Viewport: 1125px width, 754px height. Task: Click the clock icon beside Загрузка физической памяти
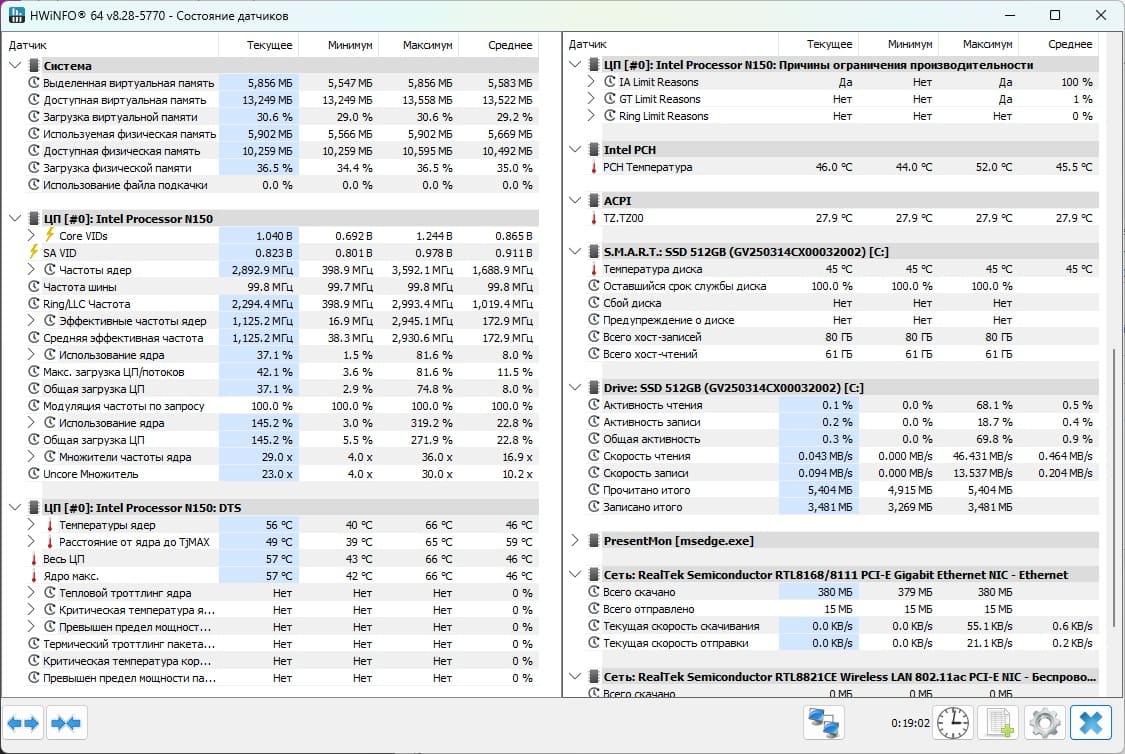pyautogui.click(x=34, y=168)
